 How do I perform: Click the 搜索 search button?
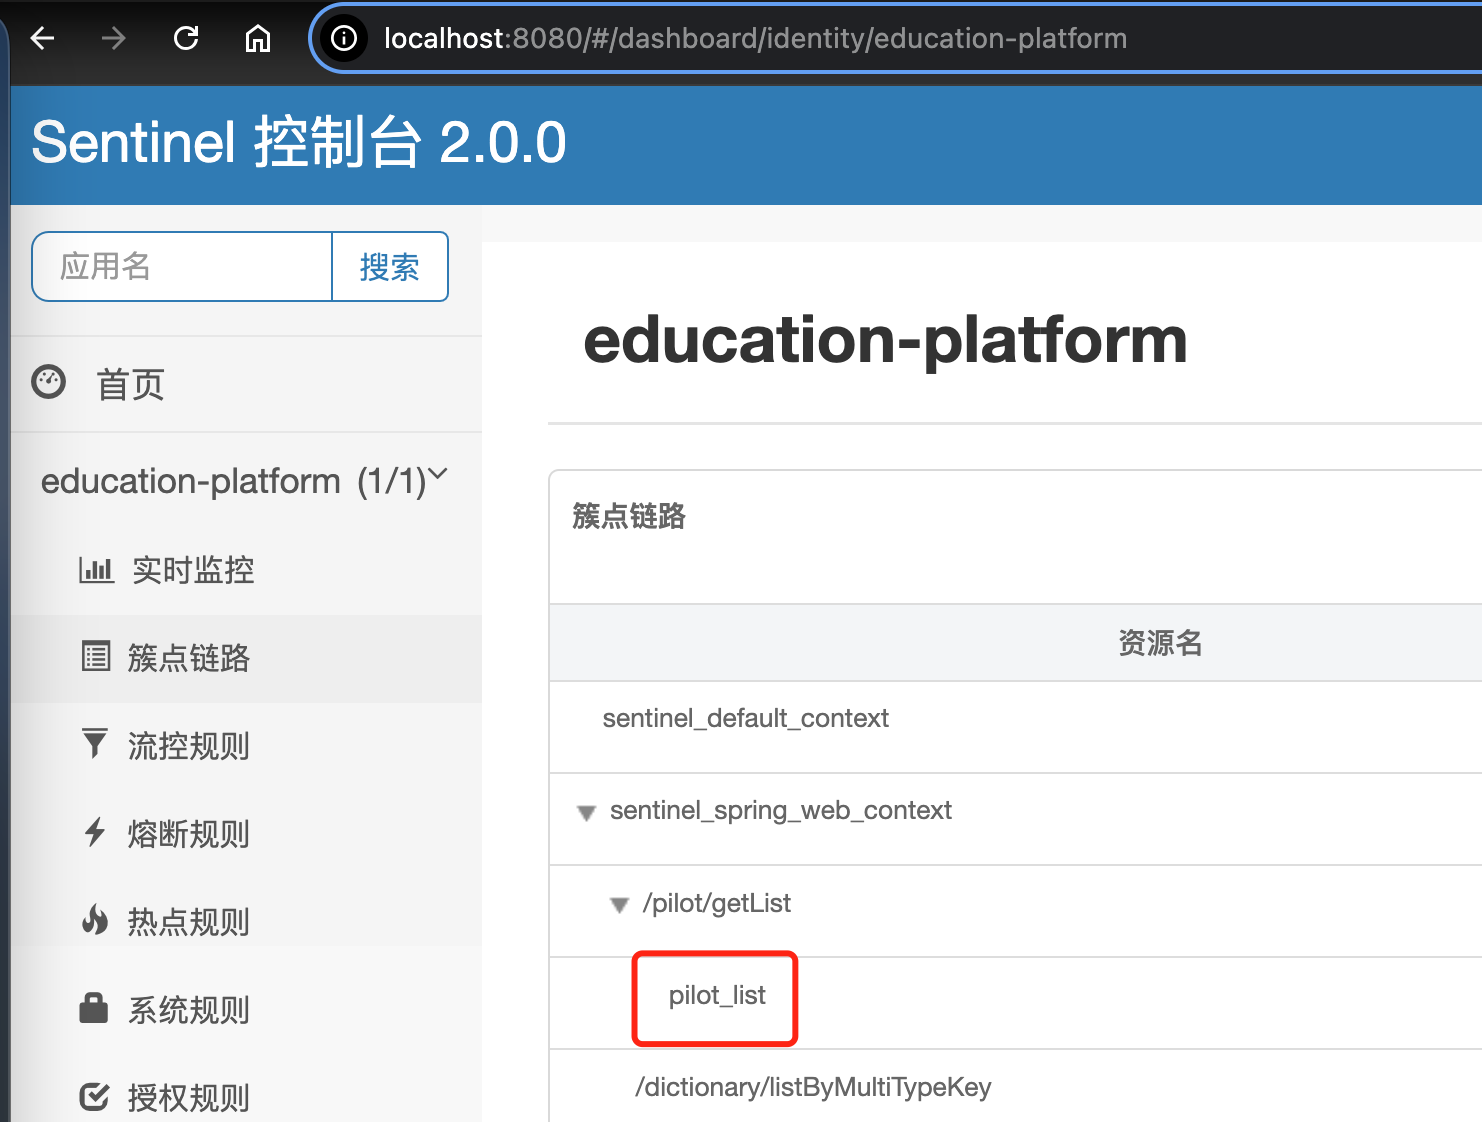(390, 266)
